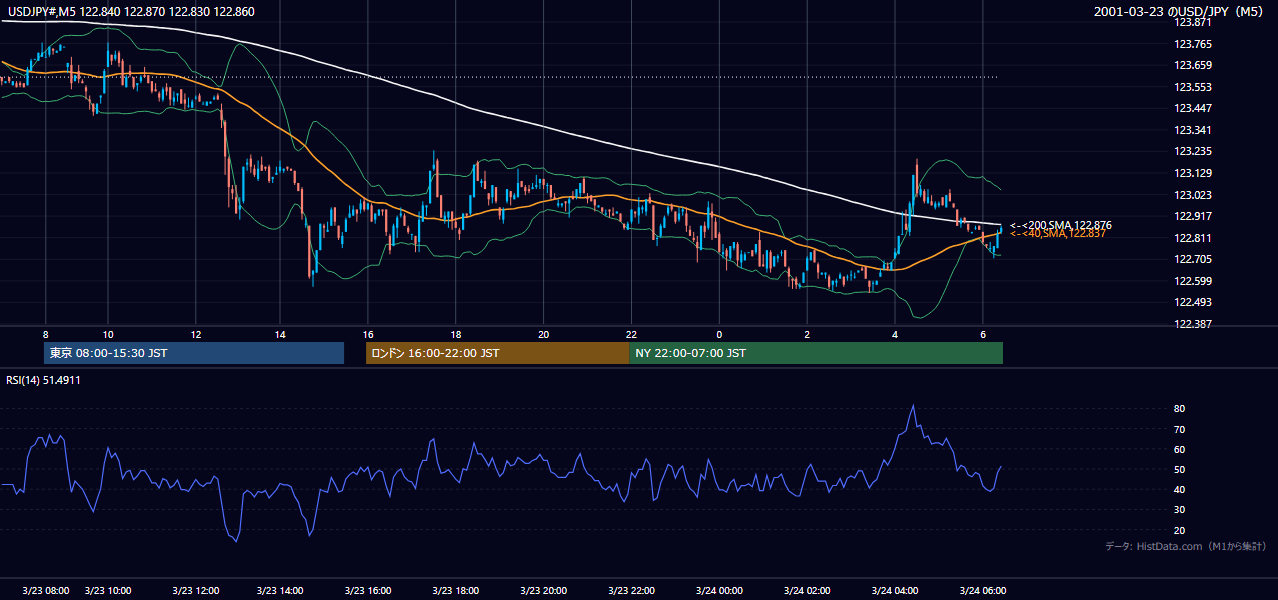1278x600 pixels.
Task: Click the RSI(14) 51.4911 indicator label
Action: [44, 380]
